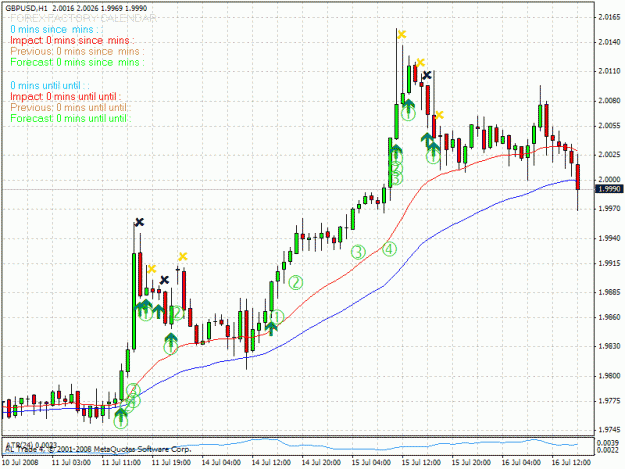Screen dimensions: 625x469
Task: Select the red 'Impact: 0 mins until until' label
Action: 65,97
